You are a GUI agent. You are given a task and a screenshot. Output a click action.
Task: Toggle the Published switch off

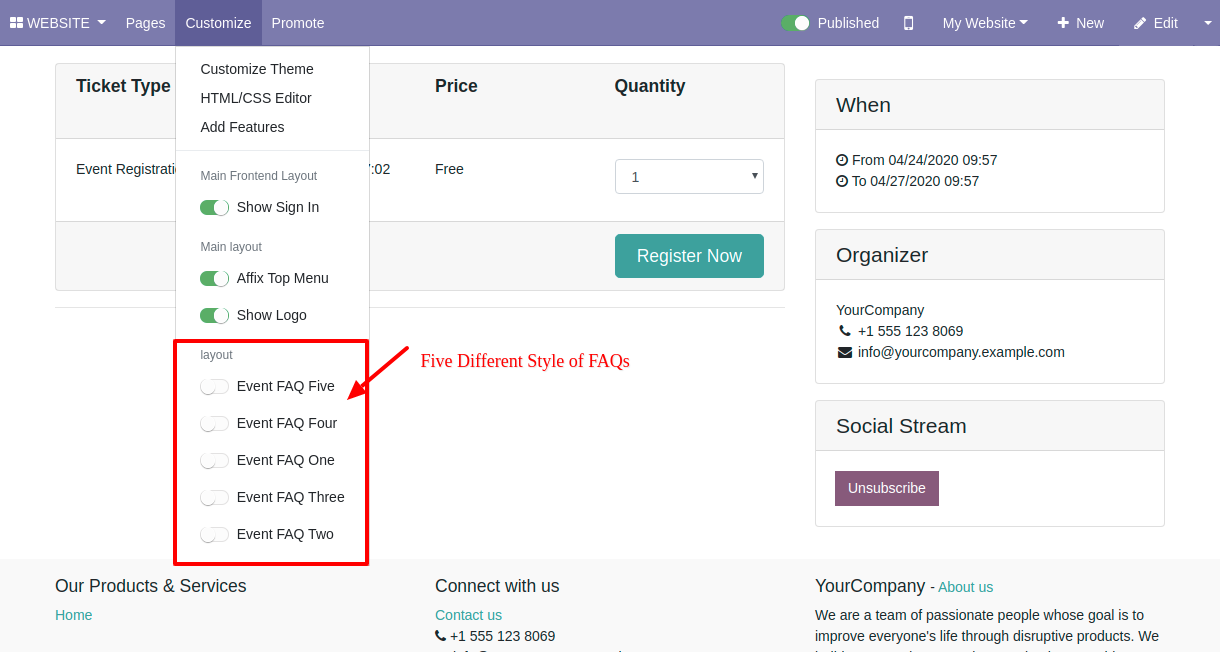(796, 23)
